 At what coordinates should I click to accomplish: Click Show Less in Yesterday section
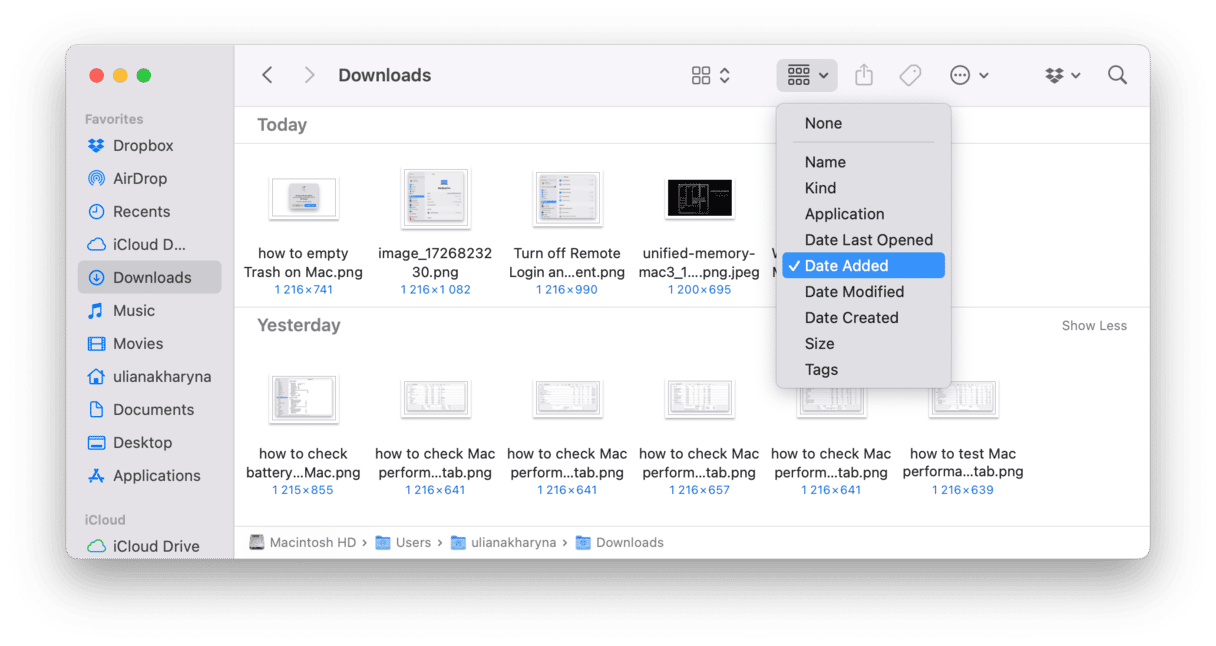[1094, 325]
